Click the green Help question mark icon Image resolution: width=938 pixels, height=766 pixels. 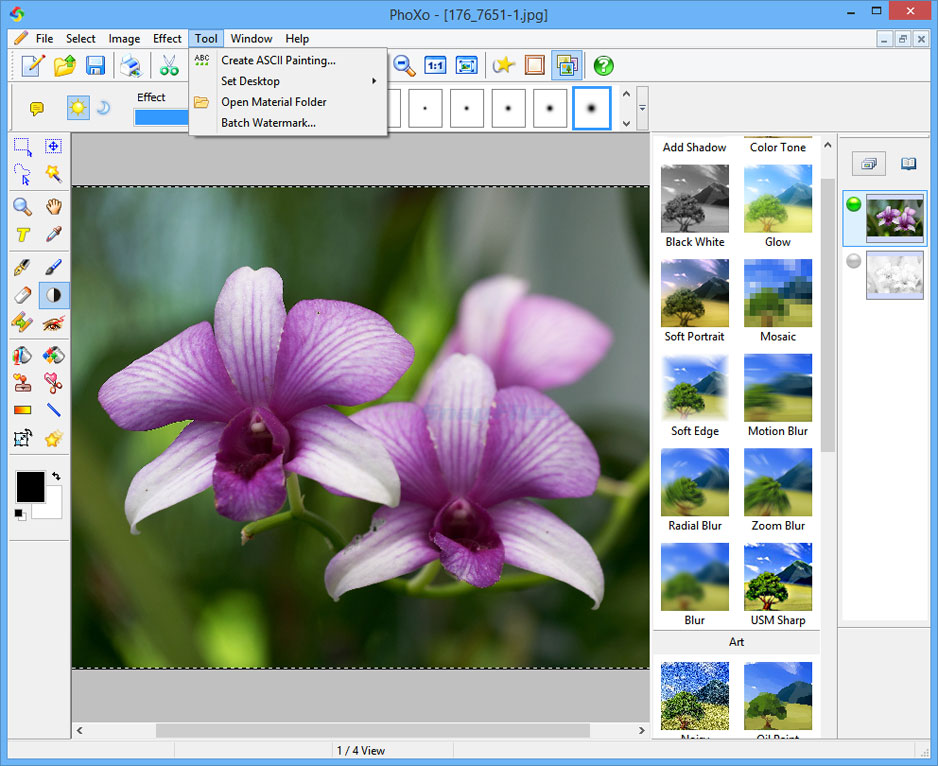603,66
